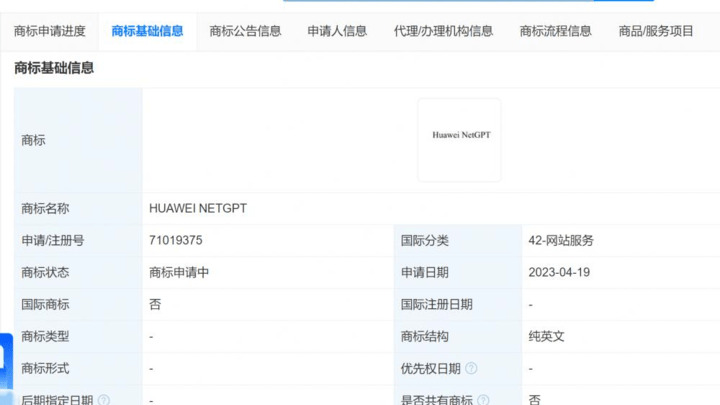Select the trademark name HUAWEI NETGPT
Viewport: 720px width, 405px height.
[198, 208]
